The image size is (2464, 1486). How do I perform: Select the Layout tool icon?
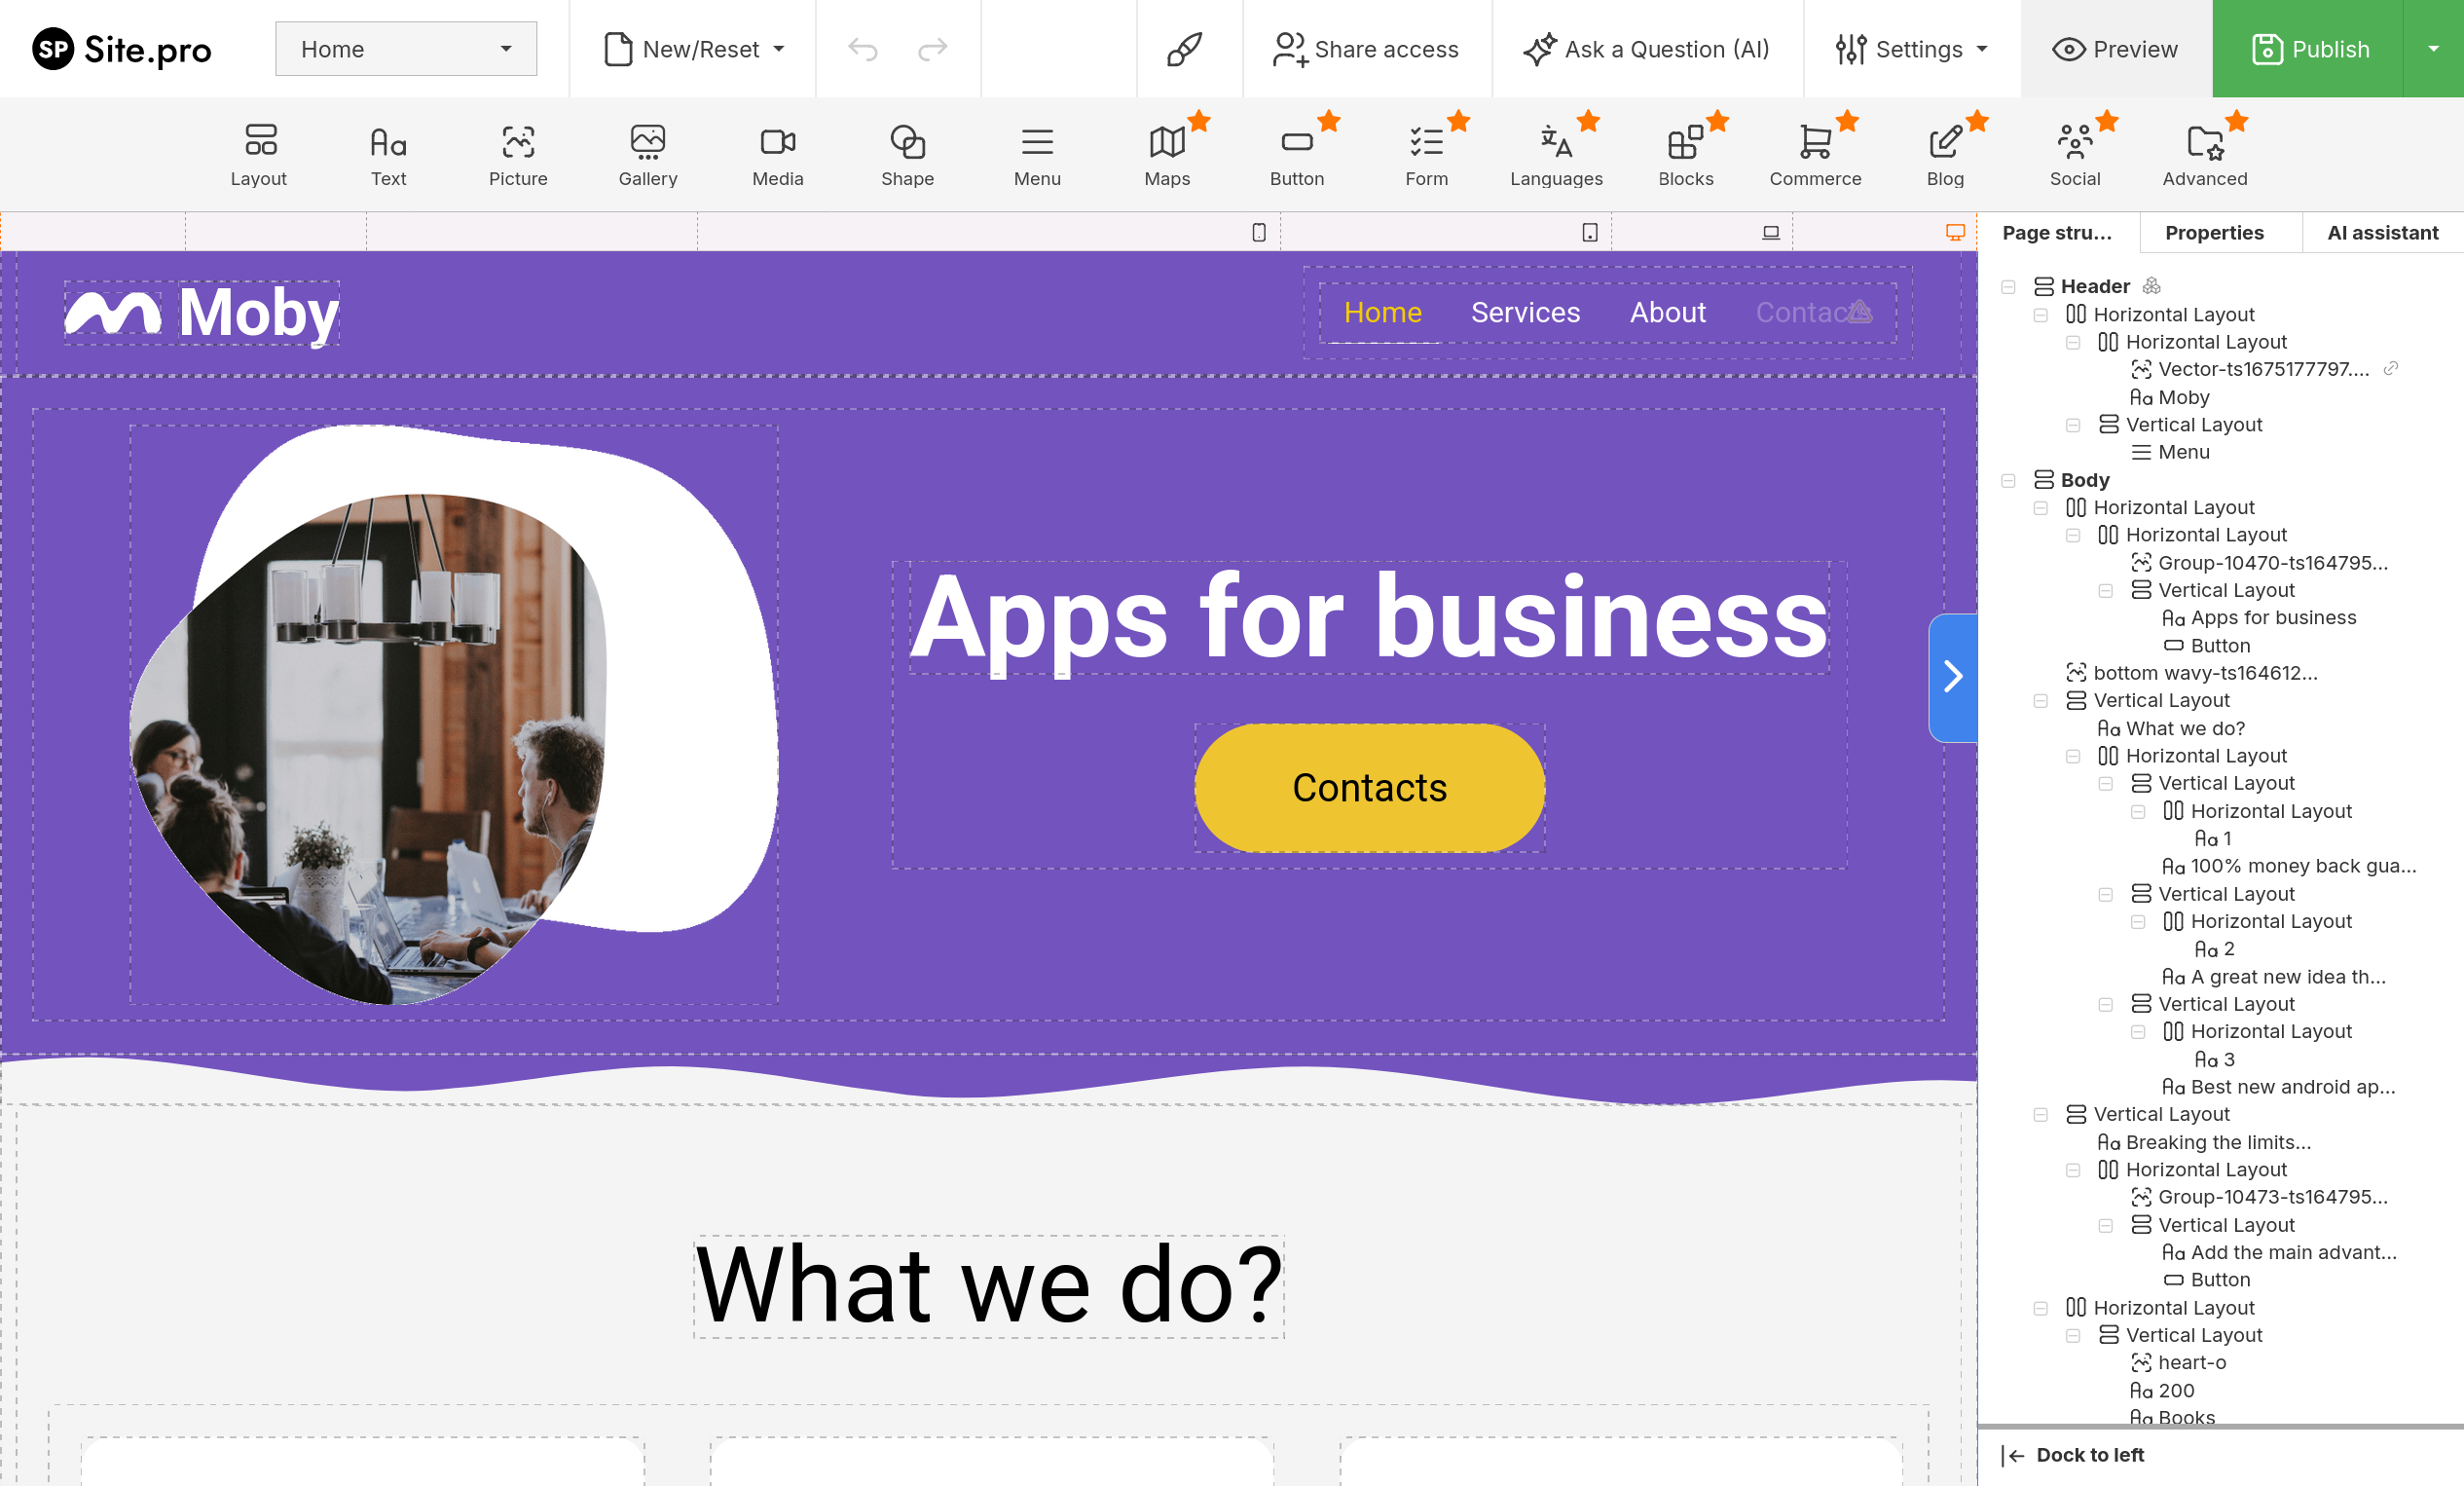(x=259, y=143)
